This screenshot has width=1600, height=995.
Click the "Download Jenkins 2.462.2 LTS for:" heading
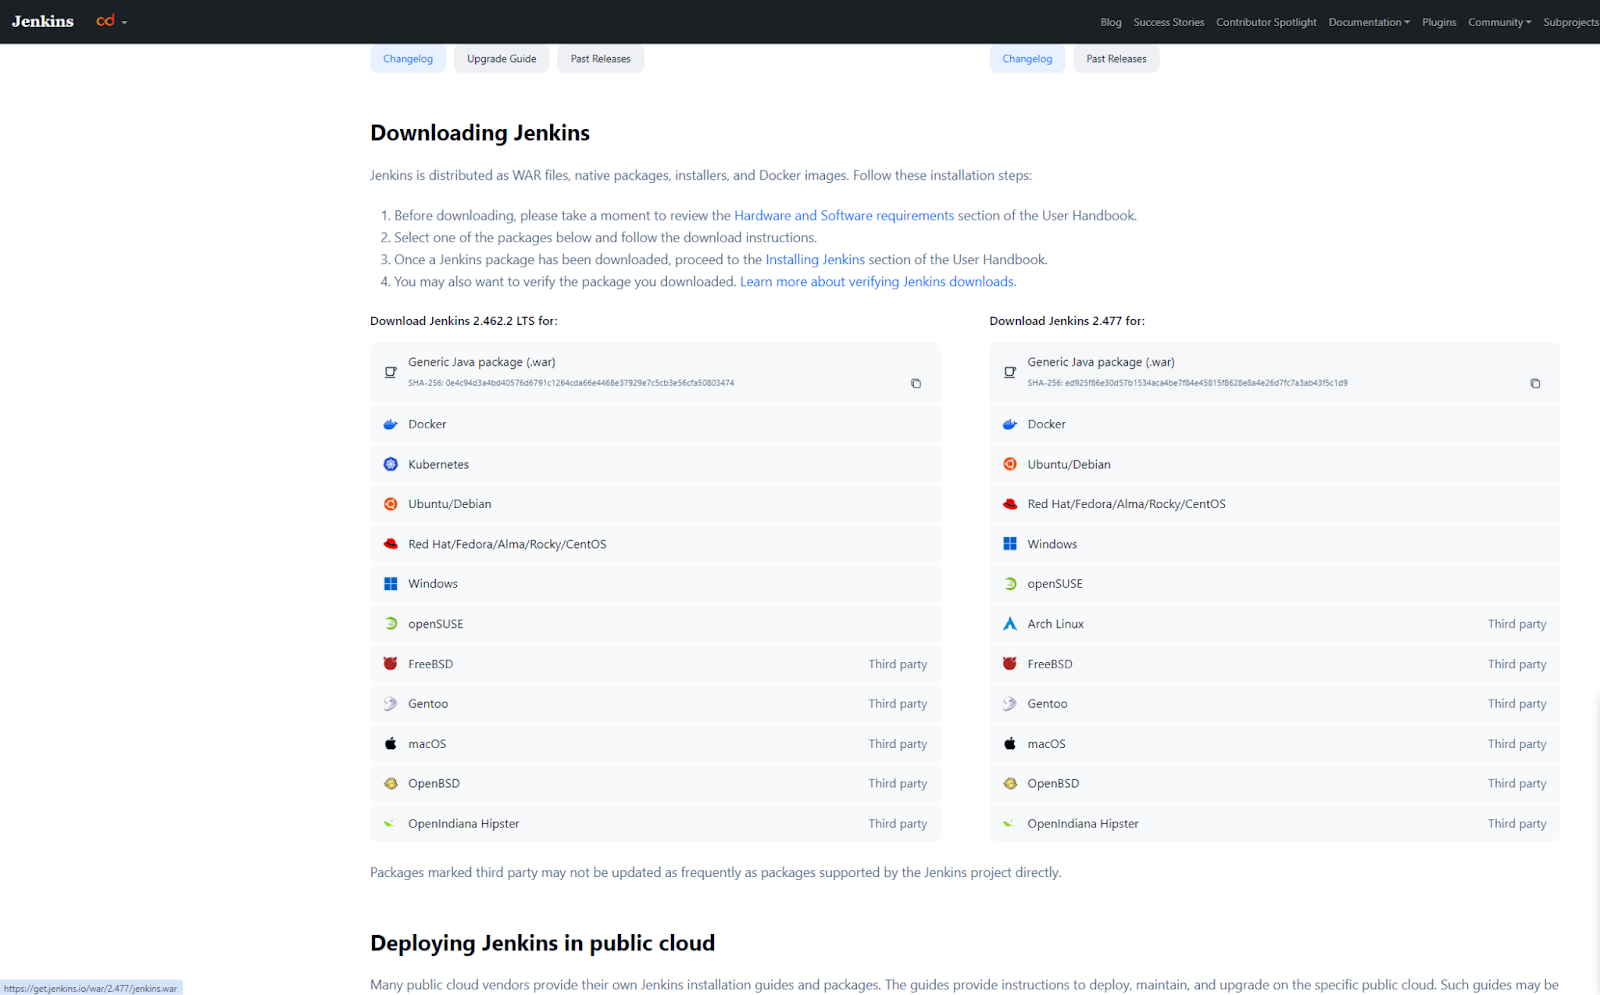point(464,321)
